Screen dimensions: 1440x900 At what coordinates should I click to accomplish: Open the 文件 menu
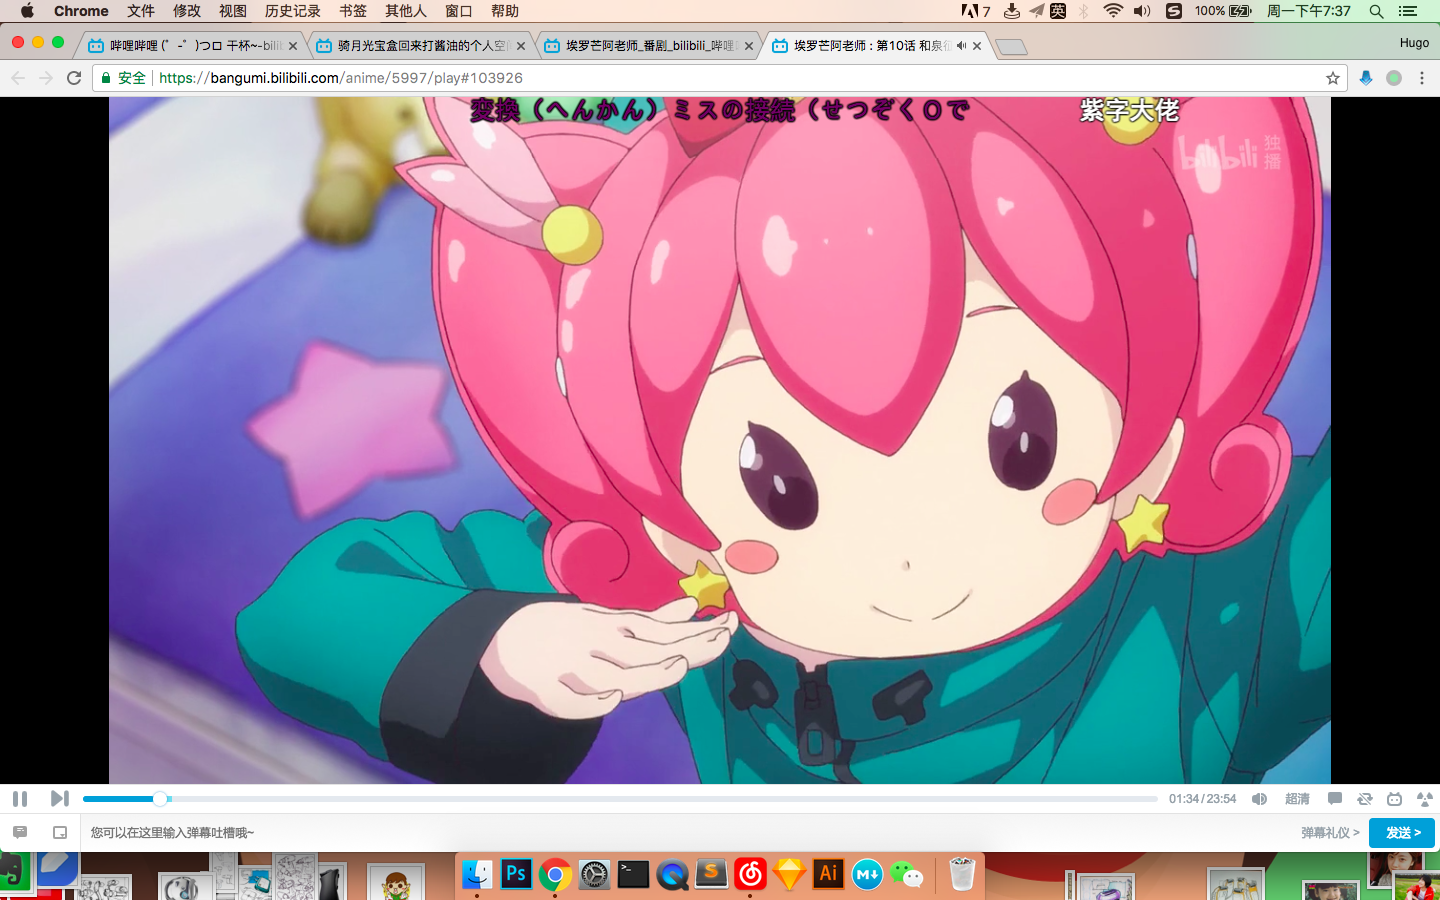click(x=141, y=11)
